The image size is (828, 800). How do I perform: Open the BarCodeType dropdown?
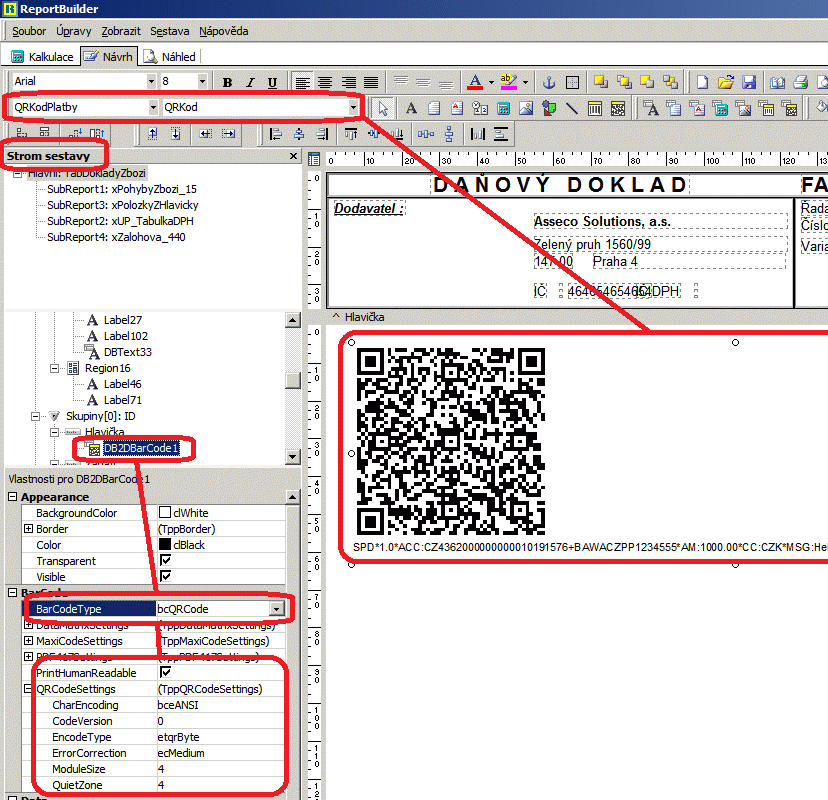click(x=276, y=608)
